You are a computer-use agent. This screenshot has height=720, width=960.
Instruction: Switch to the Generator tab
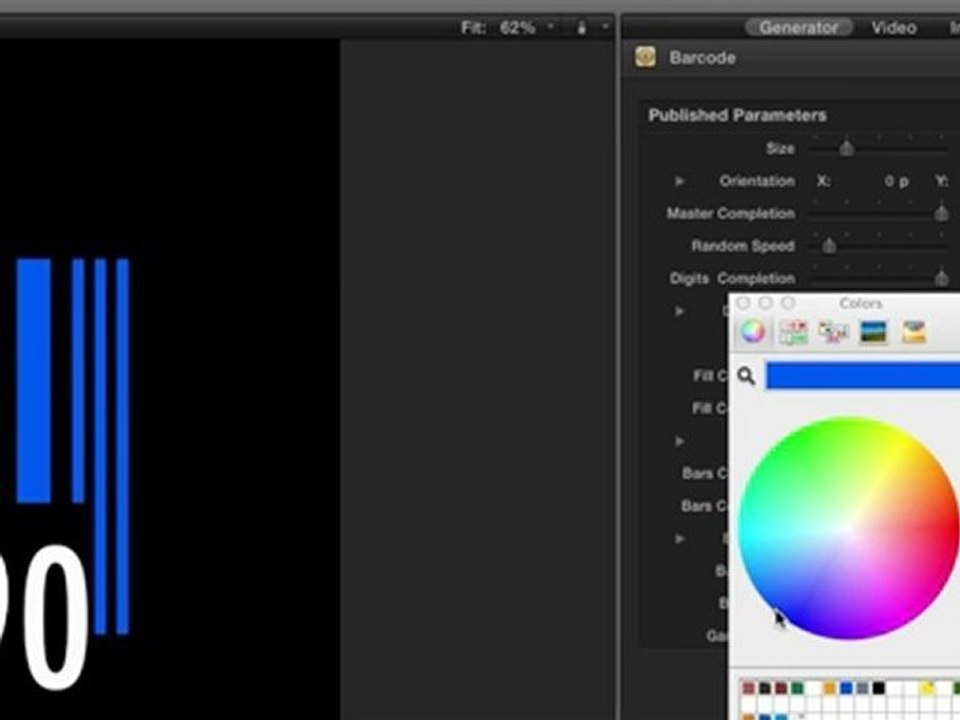point(798,28)
